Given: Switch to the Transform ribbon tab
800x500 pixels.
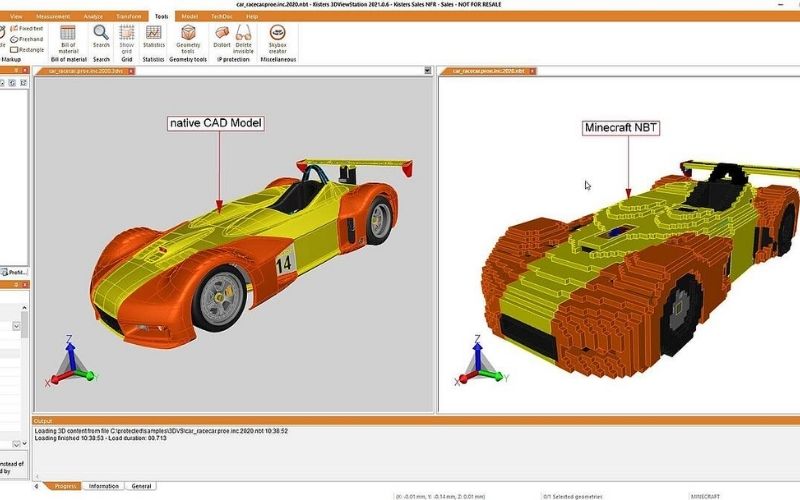Looking at the screenshot, I should click(129, 16).
